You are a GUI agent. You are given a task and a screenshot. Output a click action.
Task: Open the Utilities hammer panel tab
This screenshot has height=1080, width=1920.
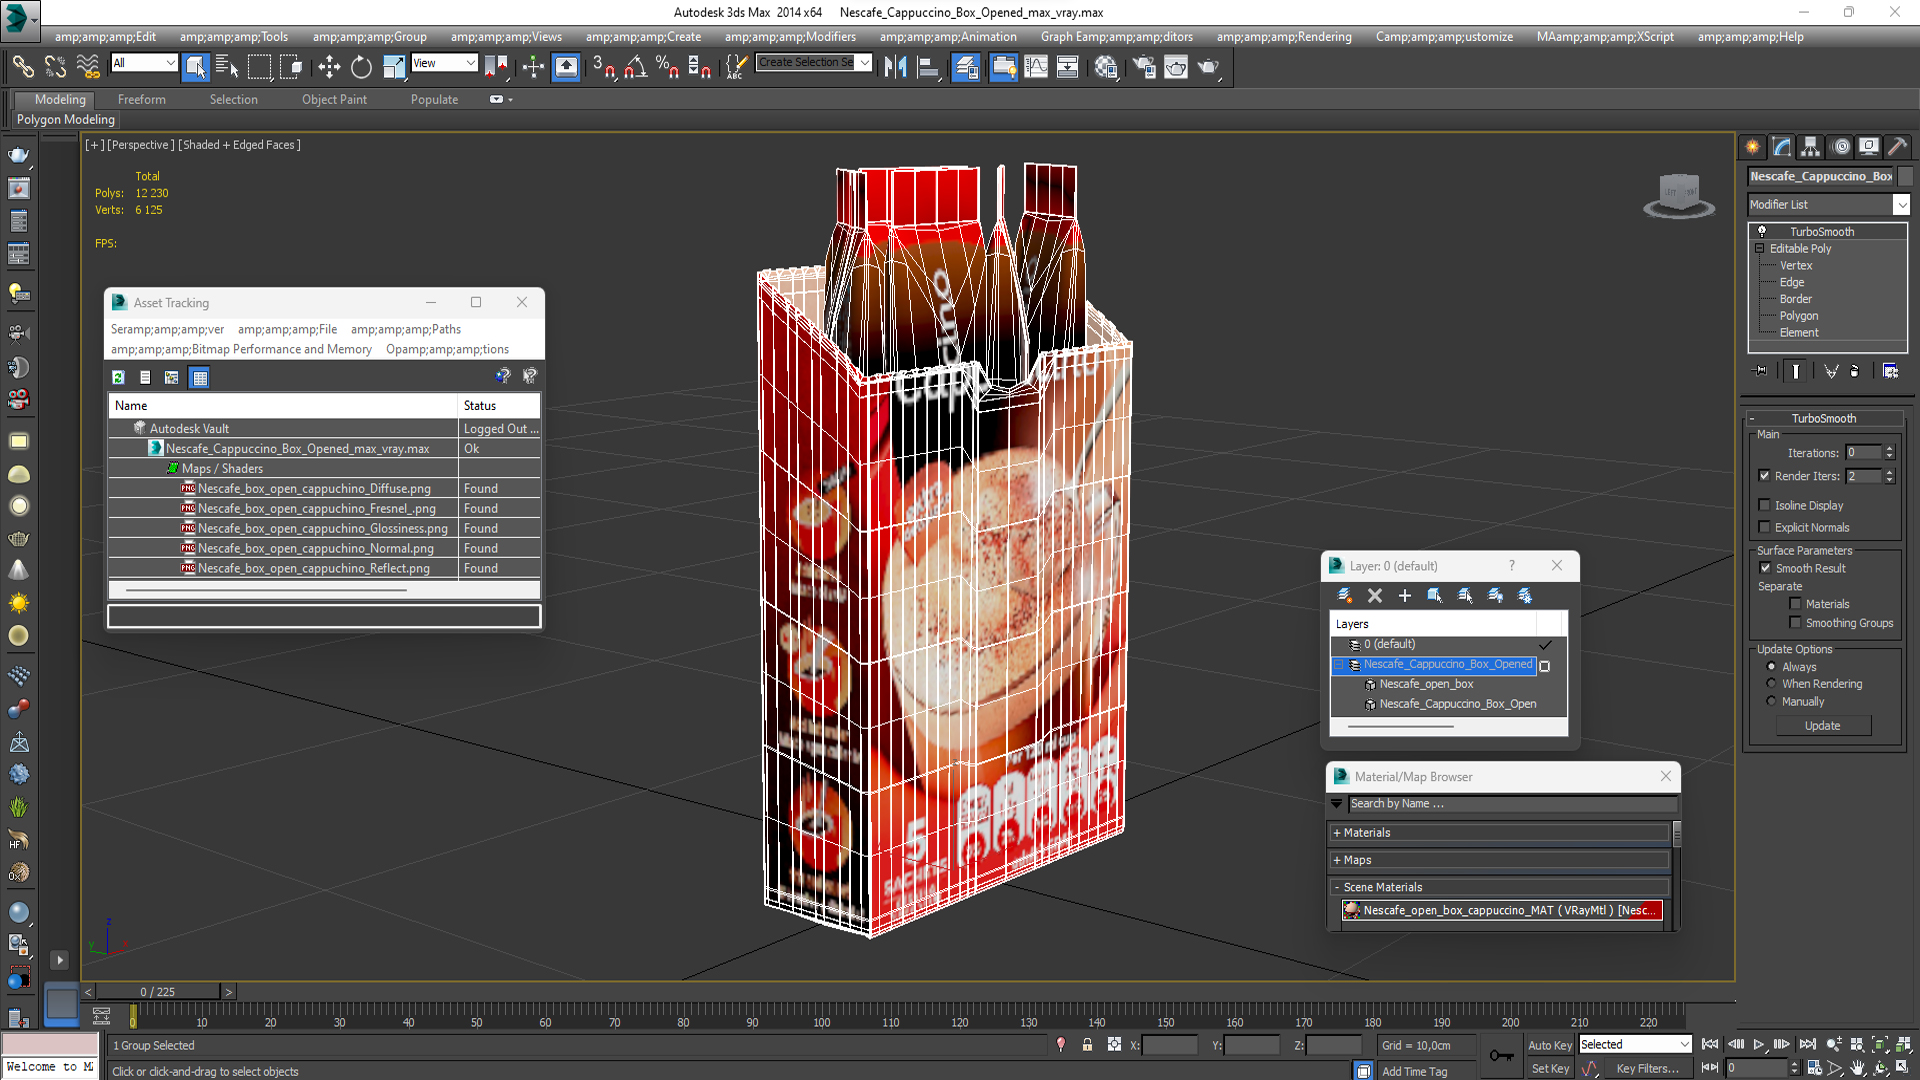[1897, 147]
